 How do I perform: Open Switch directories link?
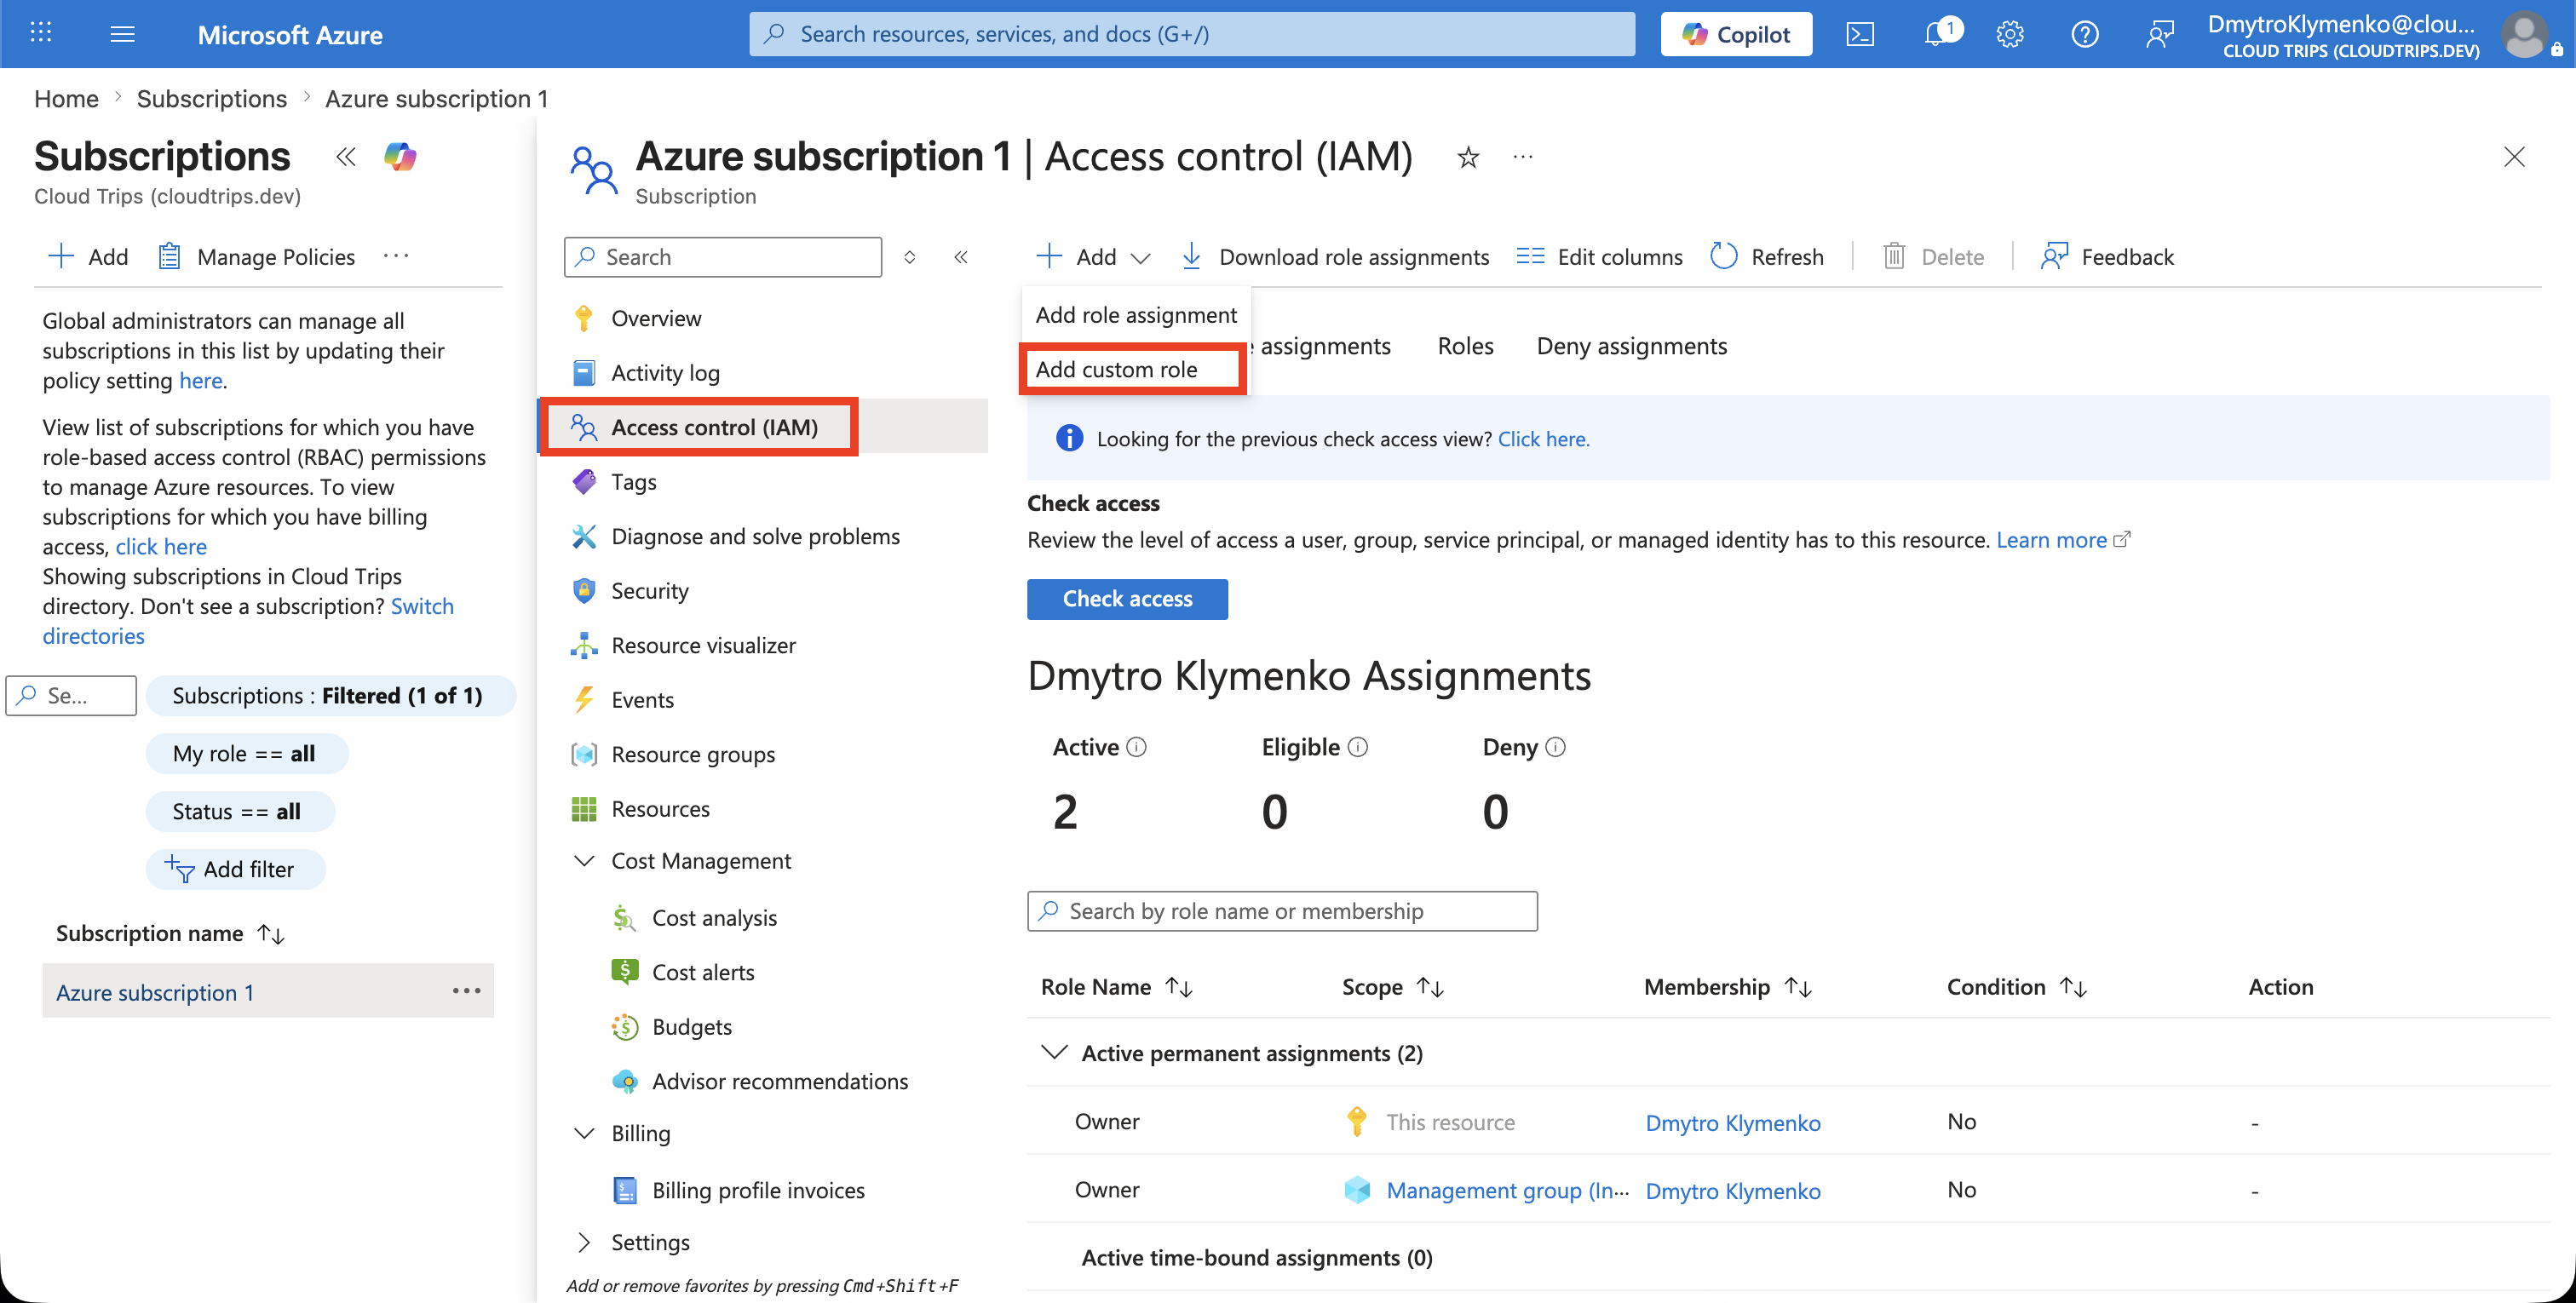[x=422, y=606]
